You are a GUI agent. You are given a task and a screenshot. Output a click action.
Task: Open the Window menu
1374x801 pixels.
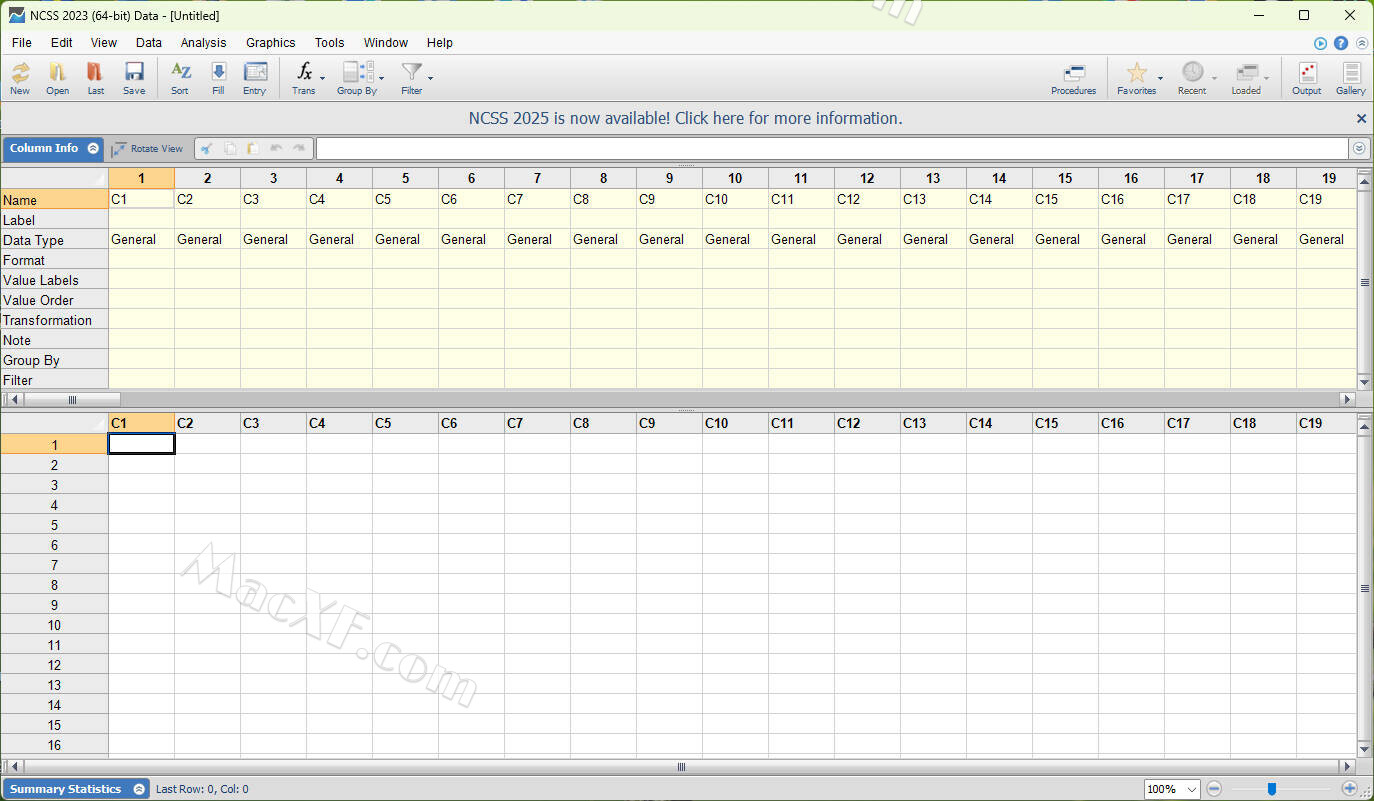[386, 43]
